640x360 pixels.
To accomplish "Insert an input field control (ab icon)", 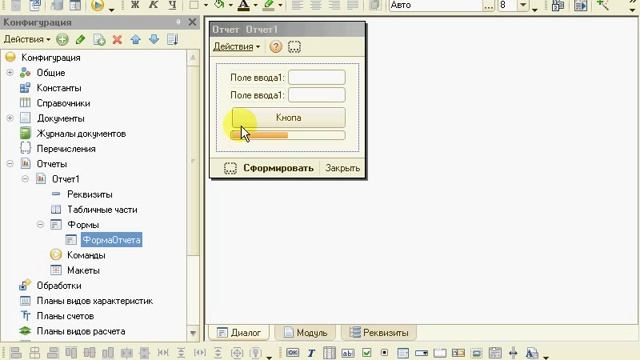I will tap(348, 353).
